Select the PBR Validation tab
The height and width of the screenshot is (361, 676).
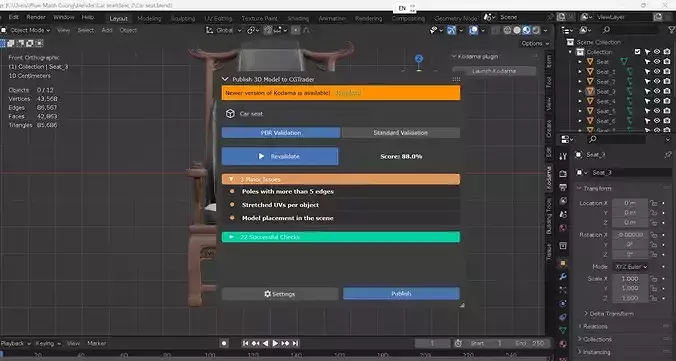pyautogui.click(x=281, y=133)
